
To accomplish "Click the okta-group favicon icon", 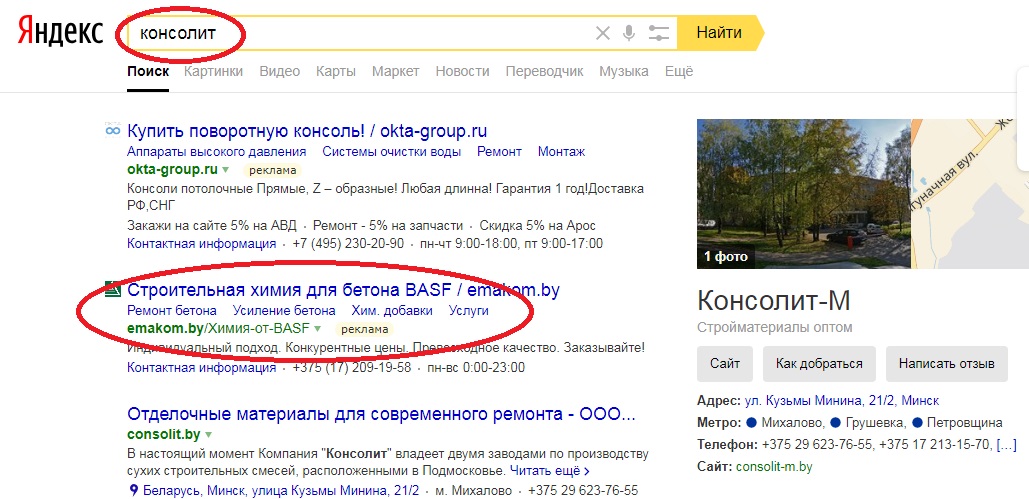I will [113, 130].
